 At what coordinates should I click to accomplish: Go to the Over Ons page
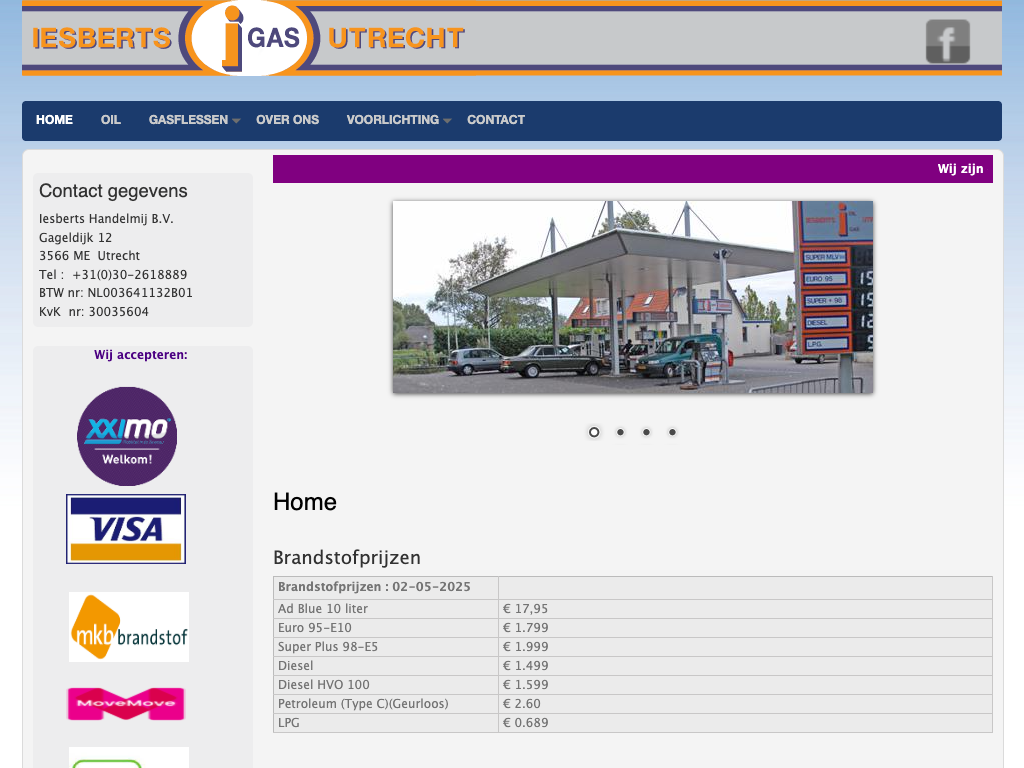(x=287, y=120)
